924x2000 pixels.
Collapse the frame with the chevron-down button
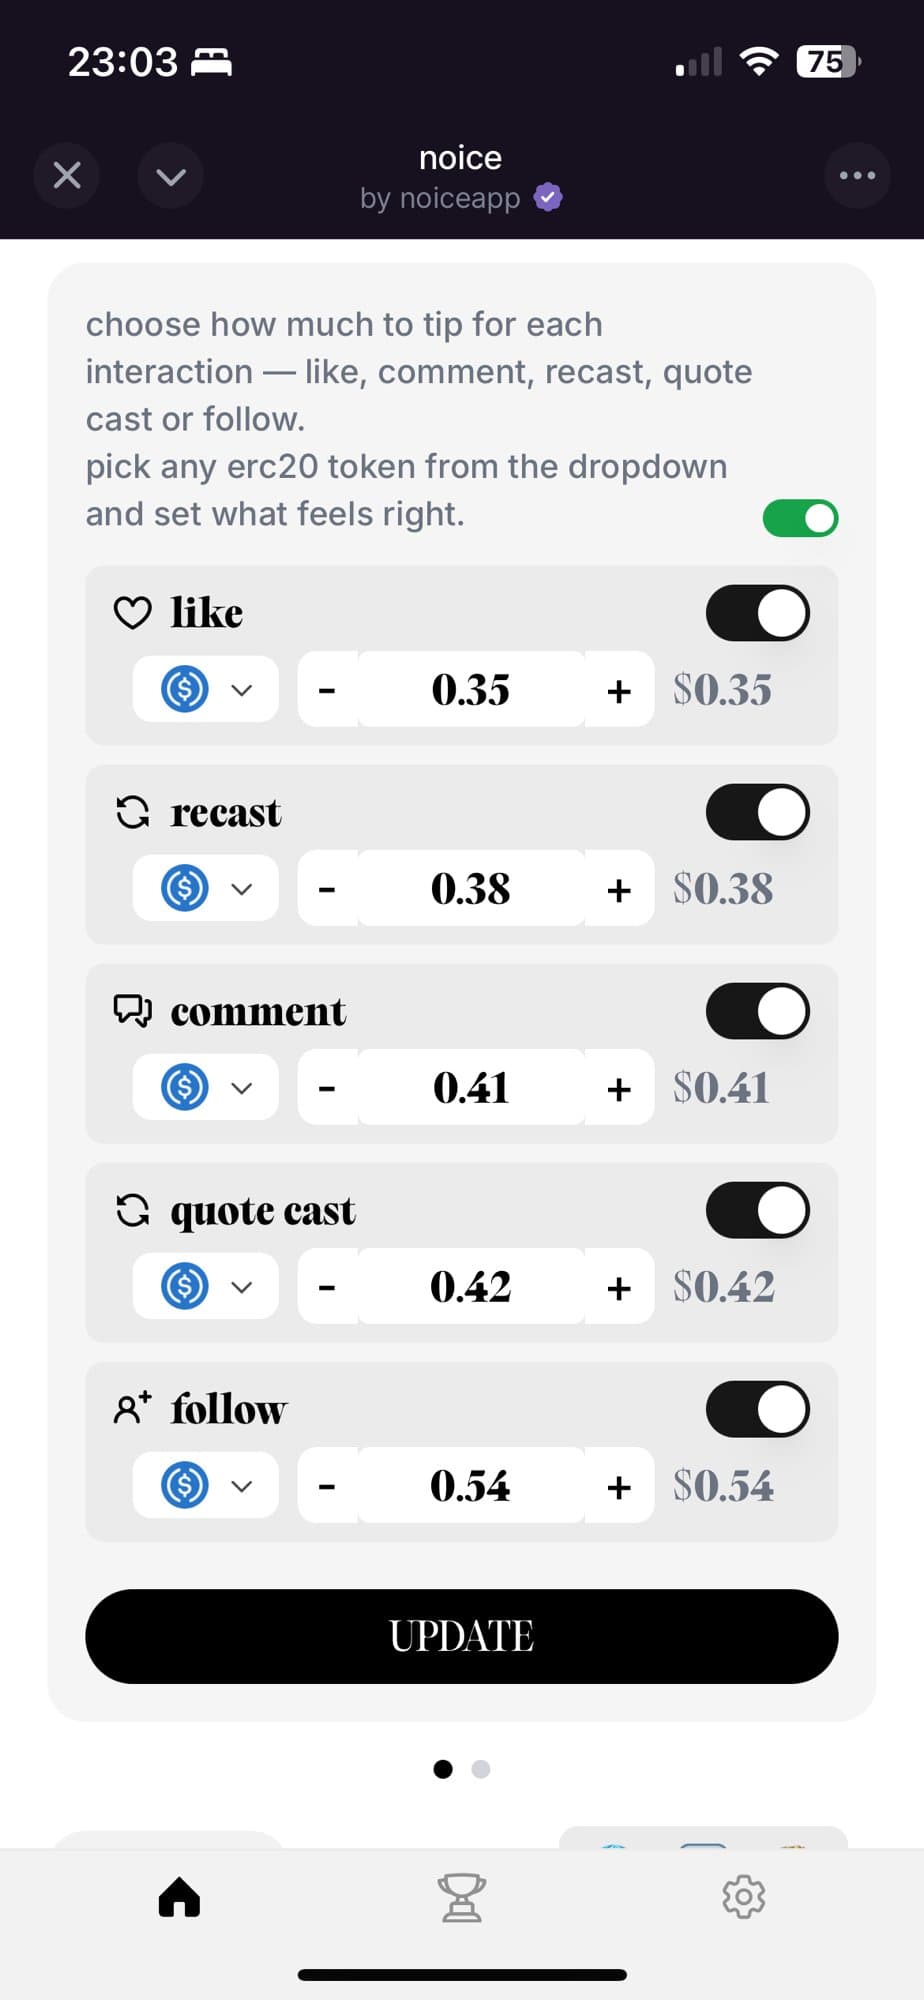170,175
